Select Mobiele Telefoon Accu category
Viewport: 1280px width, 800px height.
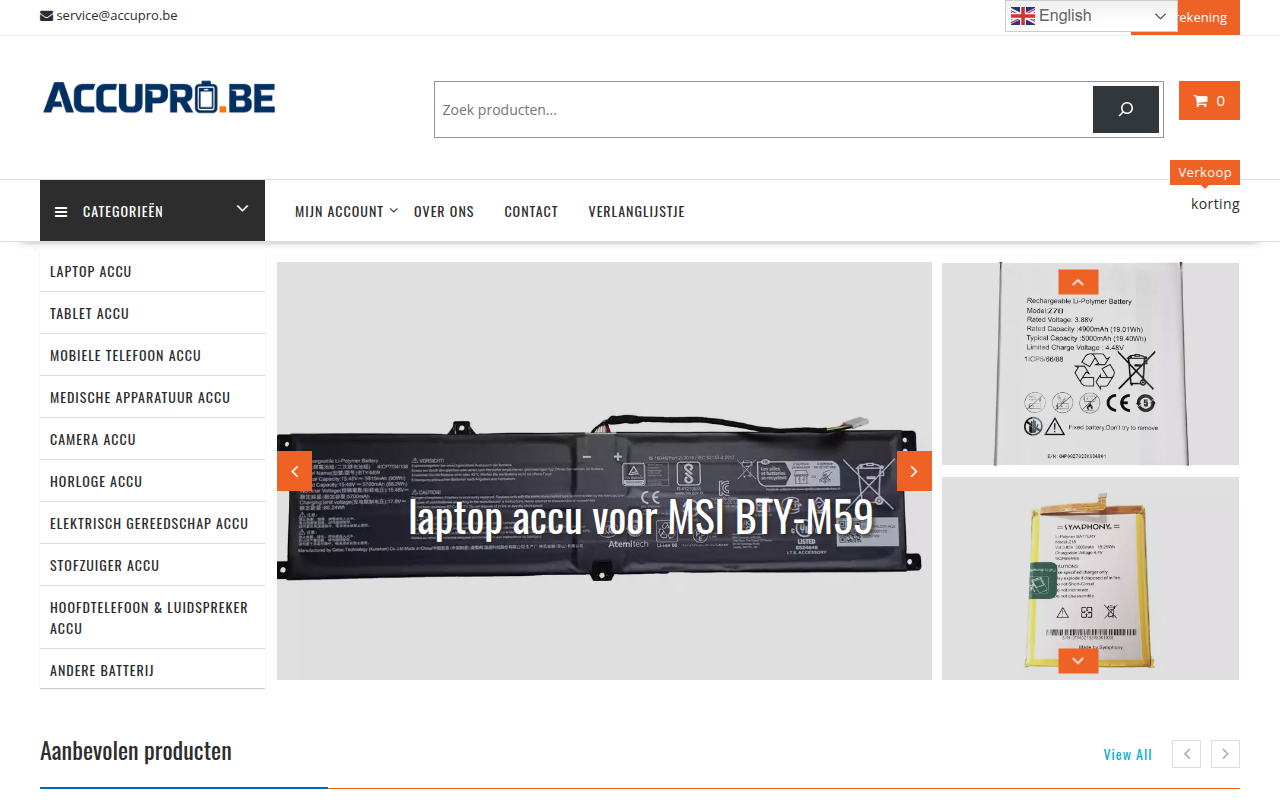152,355
